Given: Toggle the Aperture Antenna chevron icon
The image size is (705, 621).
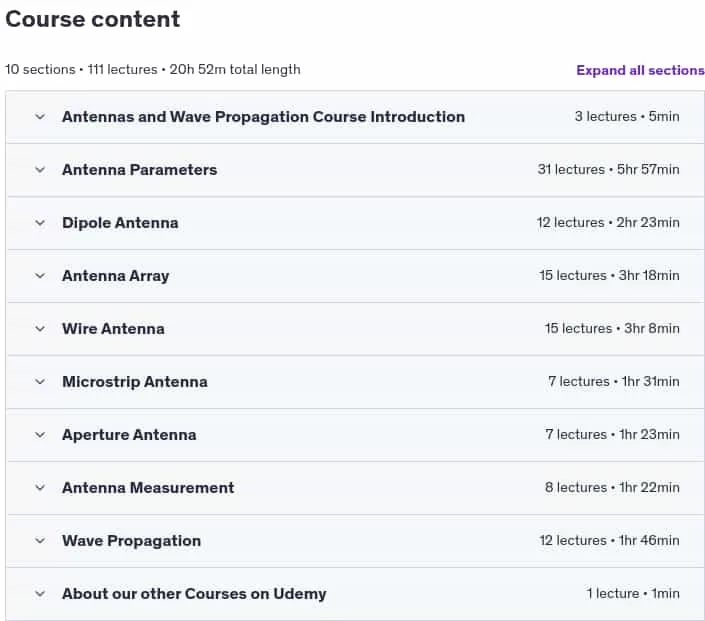Looking at the screenshot, I should coord(40,435).
